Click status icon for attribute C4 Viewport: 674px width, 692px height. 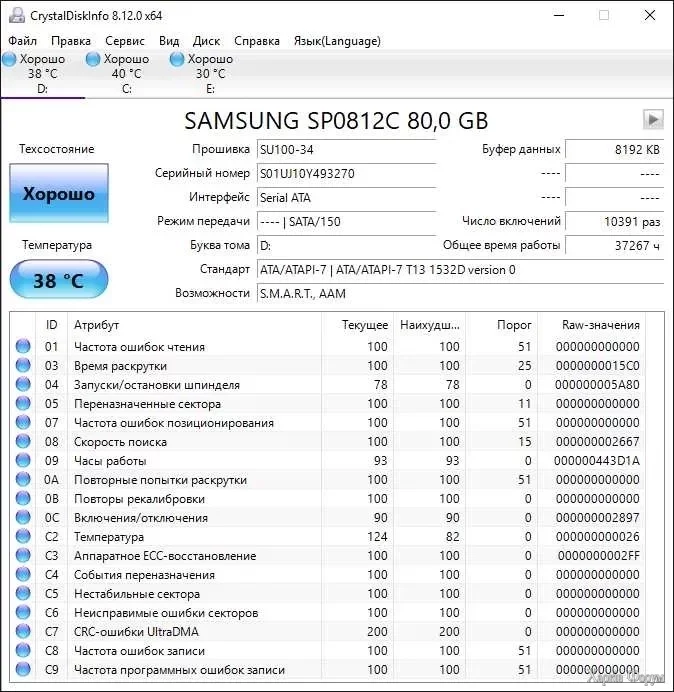pos(23,574)
